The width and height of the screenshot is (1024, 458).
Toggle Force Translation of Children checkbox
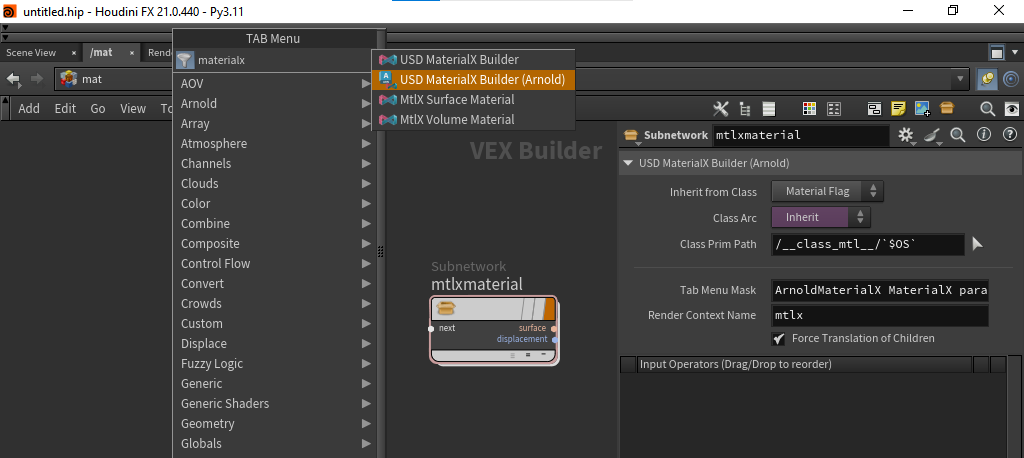click(x=778, y=338)
